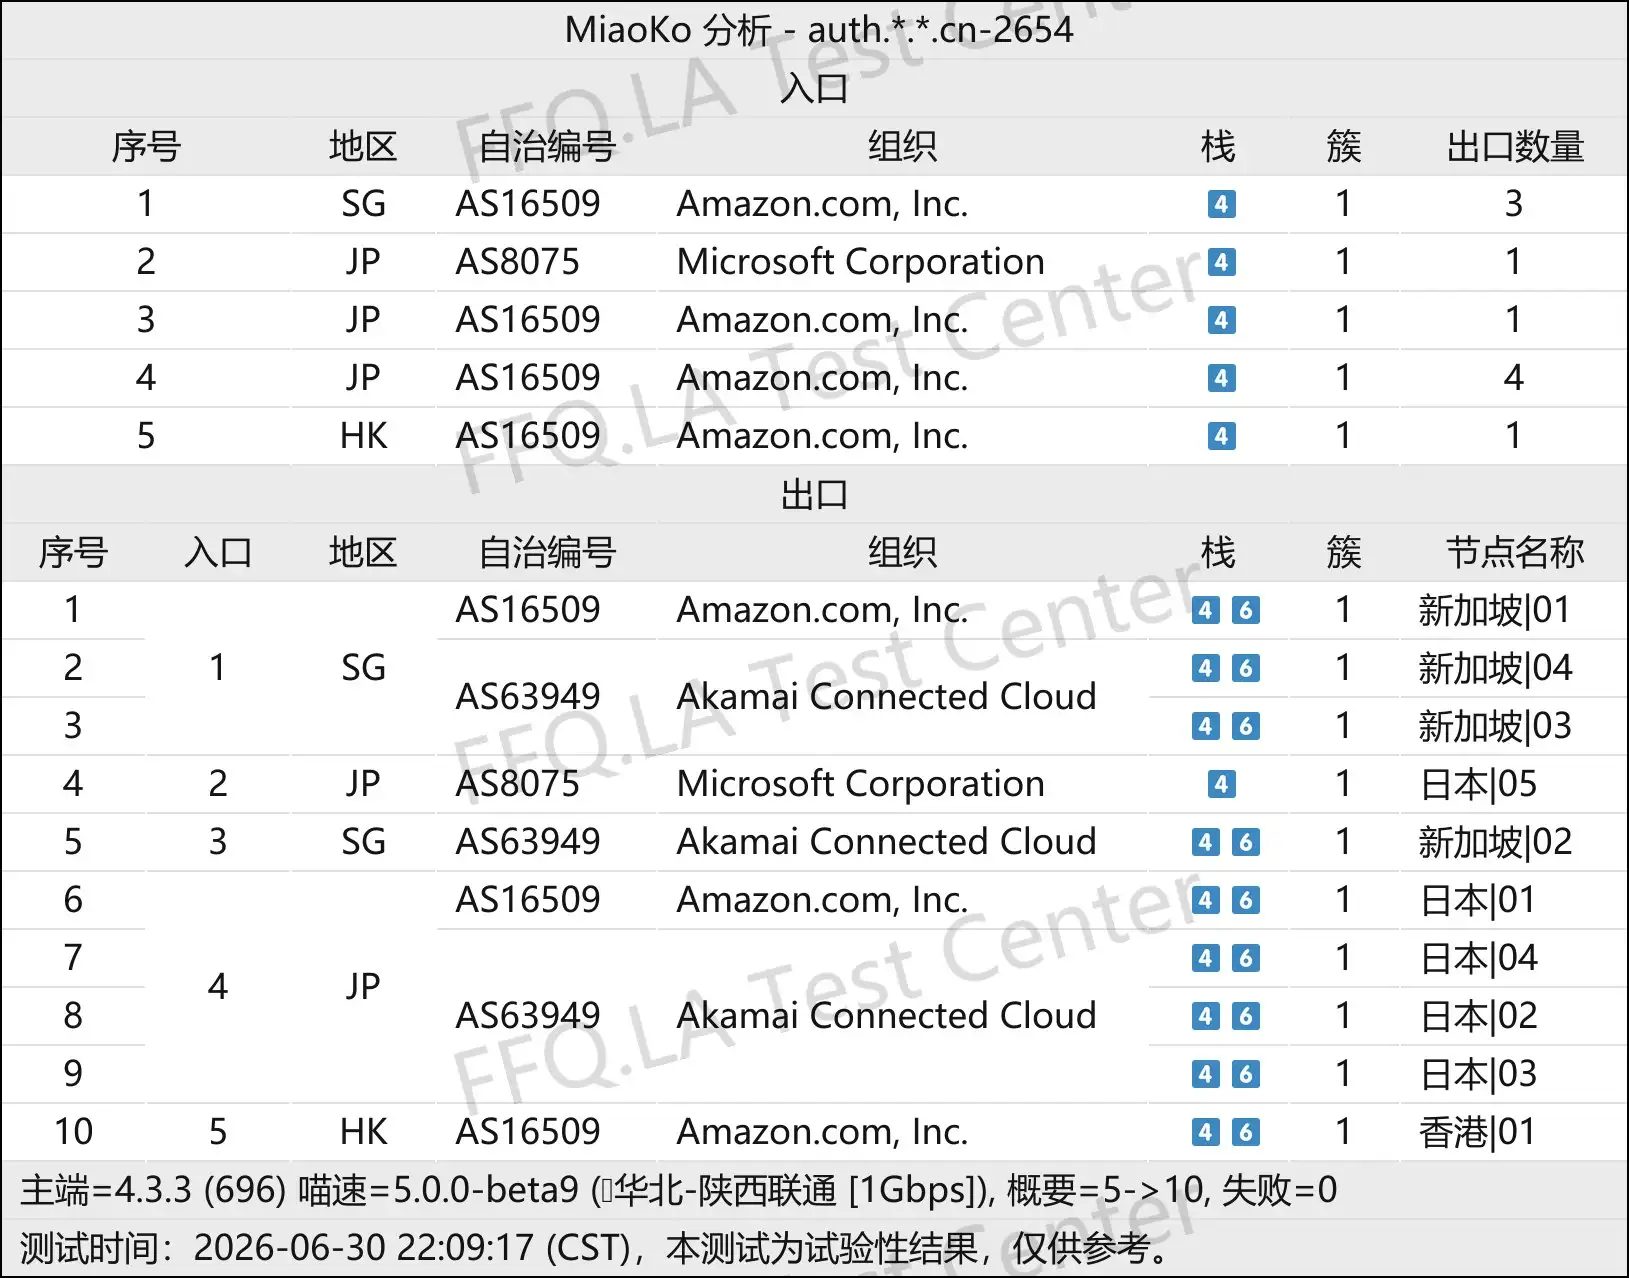Click node name "新加坡|03"
1629x1278 pixels.
point(1495,726)
